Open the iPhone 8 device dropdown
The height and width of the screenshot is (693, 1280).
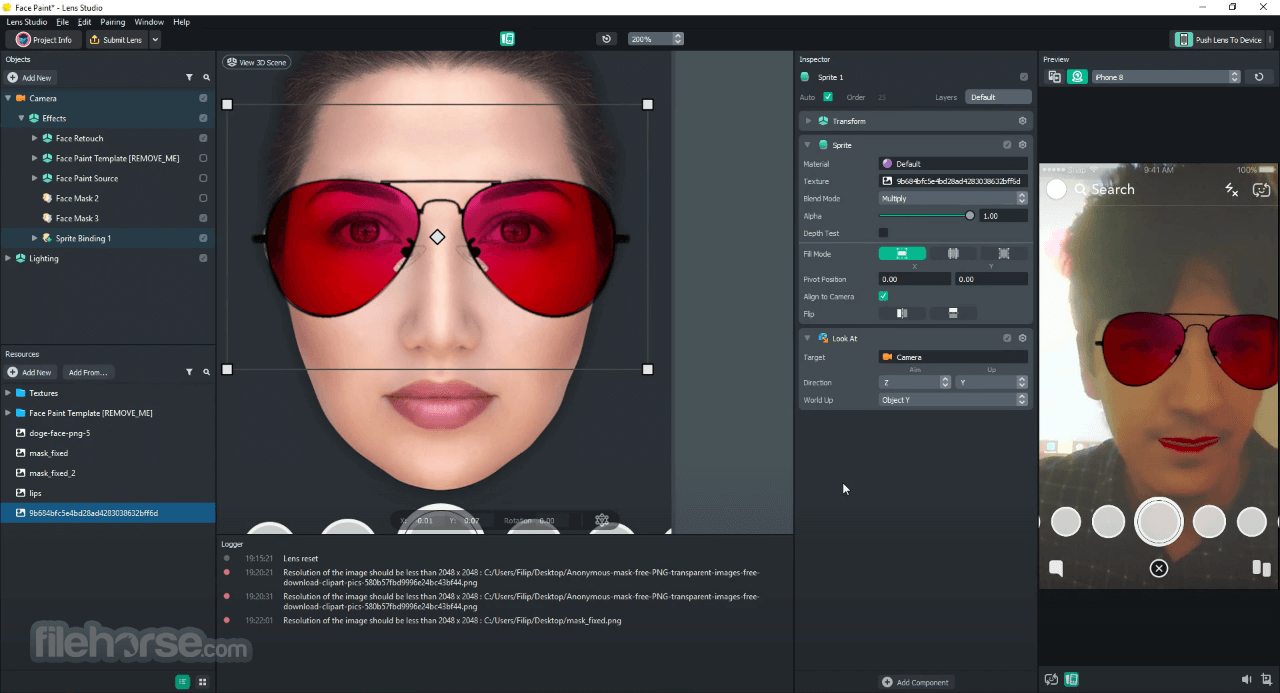tap(1166, 77)
